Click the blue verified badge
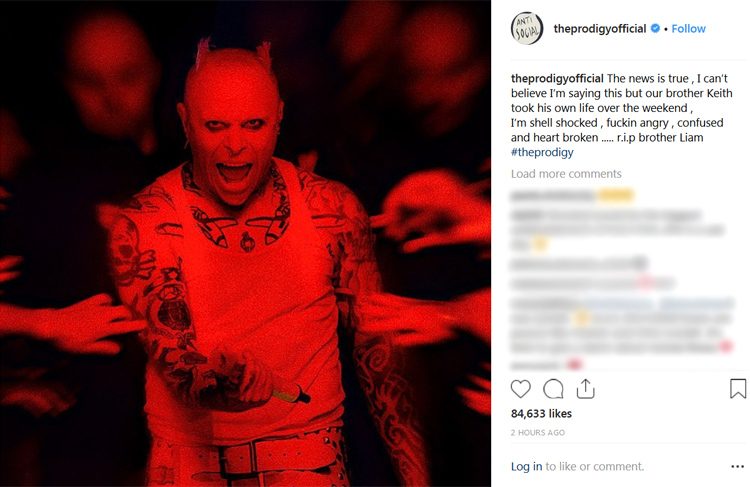The width and height of the screenshot is (750, 487). tap(655, 28)
